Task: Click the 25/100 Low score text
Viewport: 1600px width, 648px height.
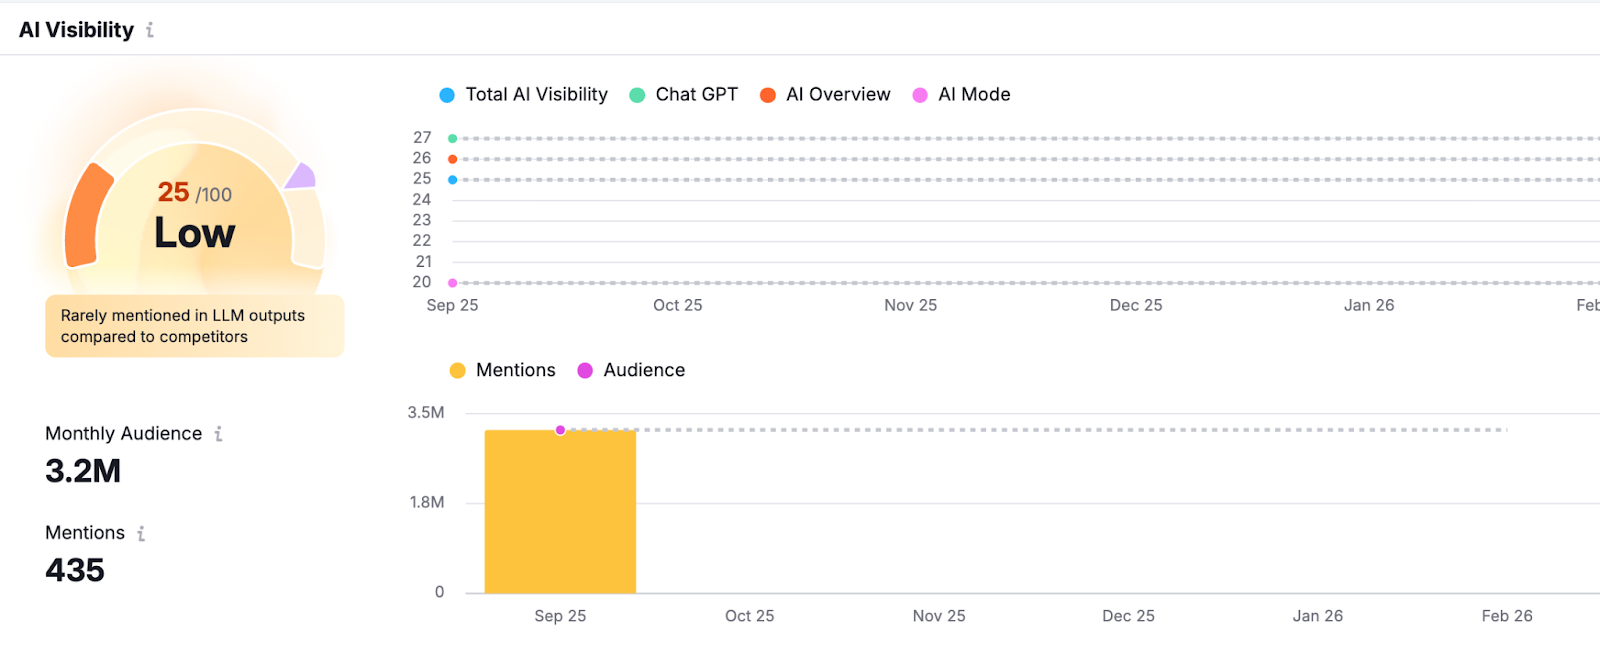Action: click(x=195, y=216)
